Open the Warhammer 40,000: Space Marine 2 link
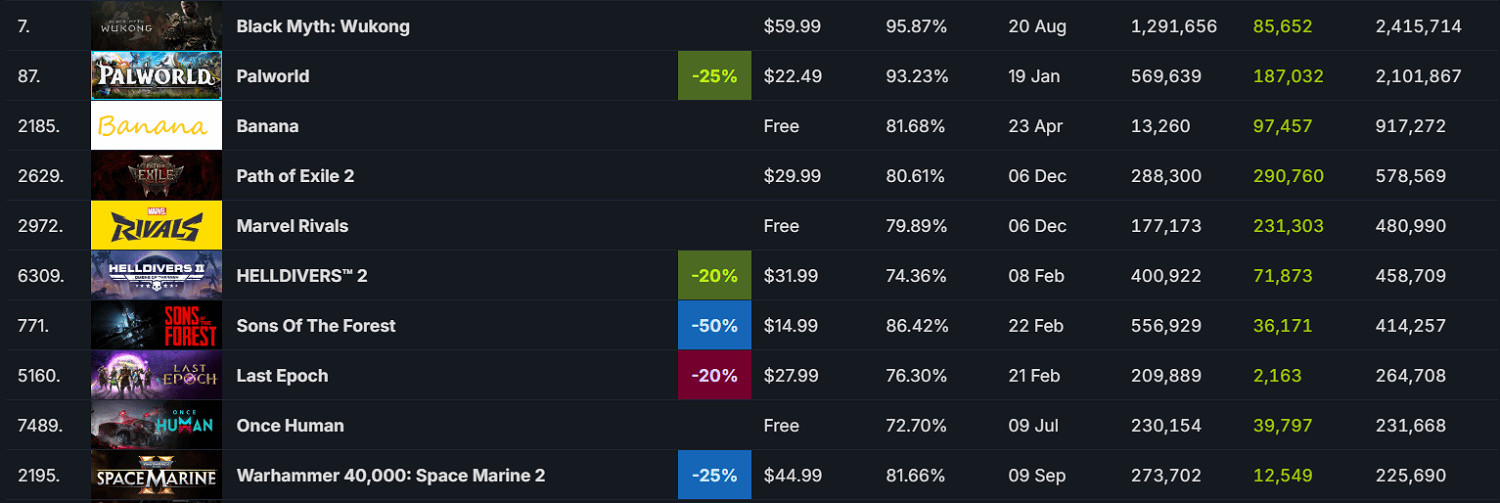Image resolution: width=1500 pixels, height=503 pixels. coord(390,476)
